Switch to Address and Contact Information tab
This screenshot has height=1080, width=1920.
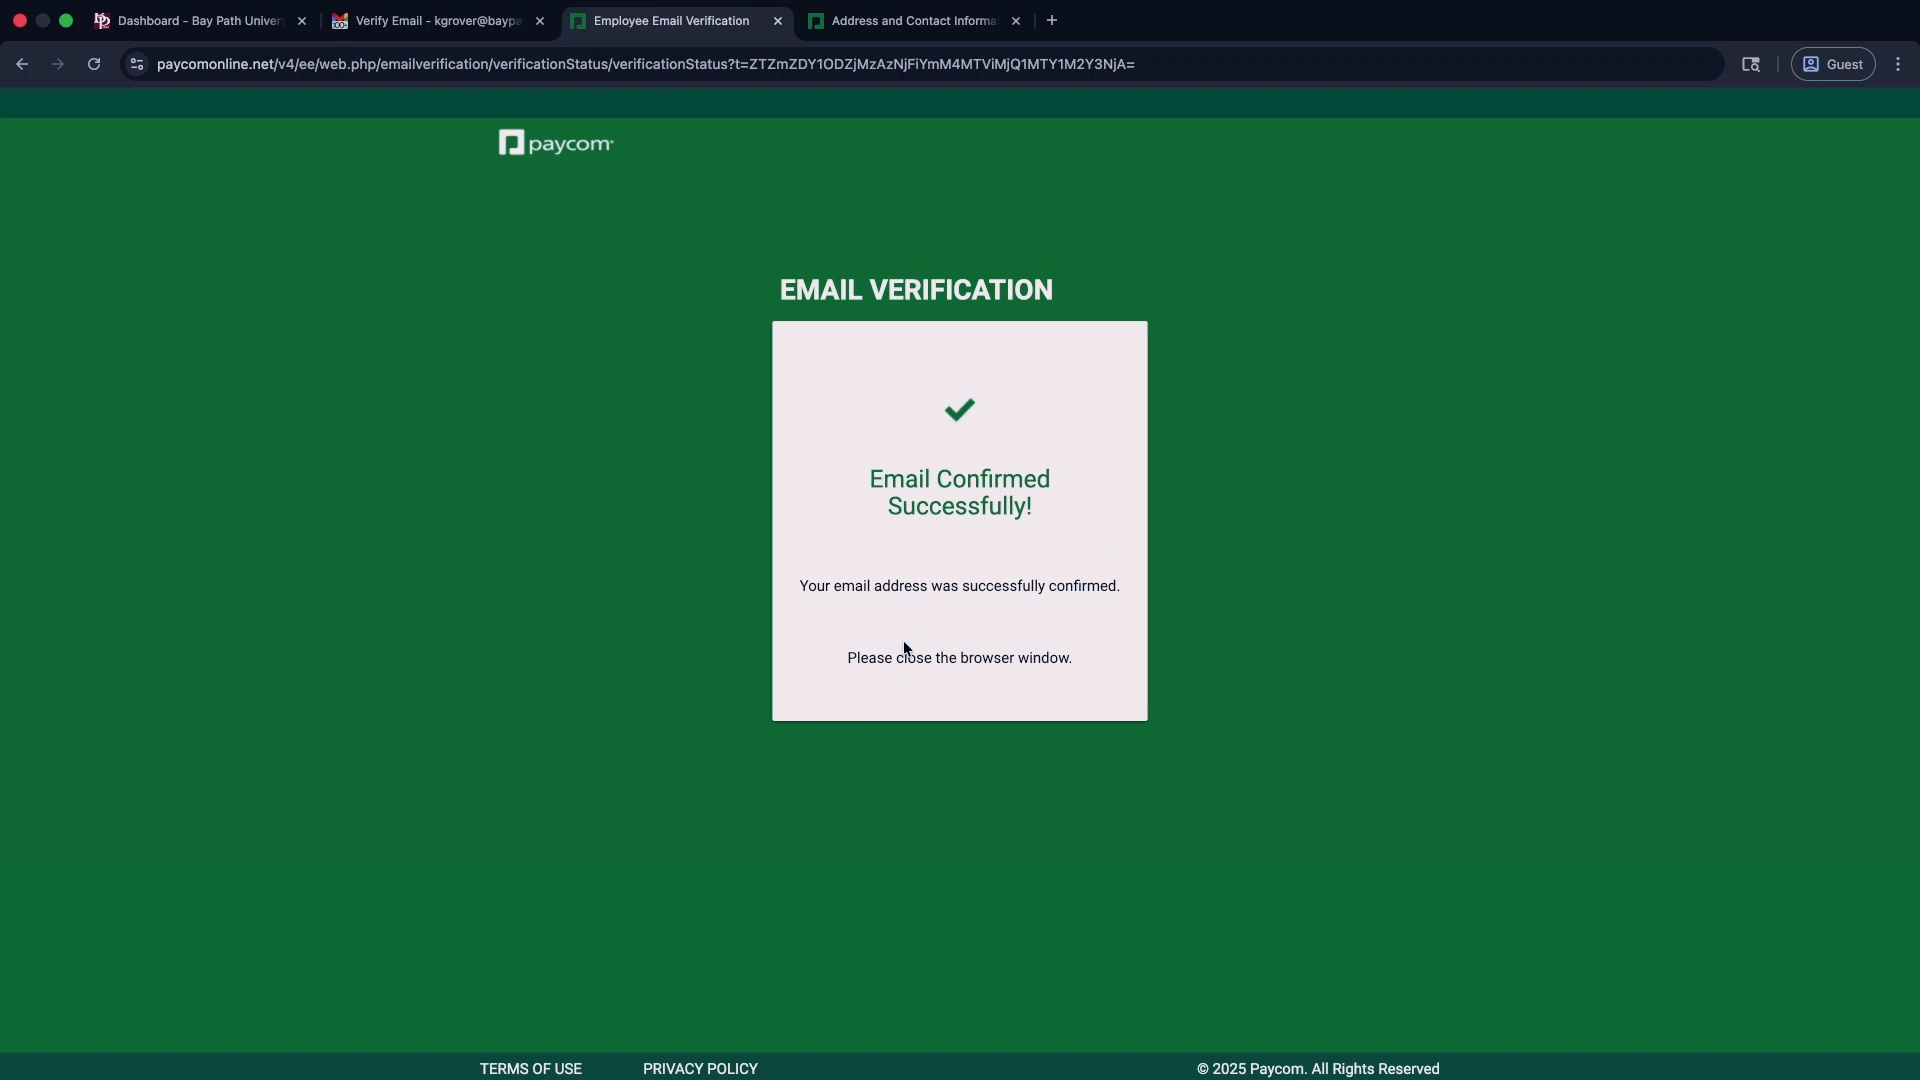tap(912, 21)
